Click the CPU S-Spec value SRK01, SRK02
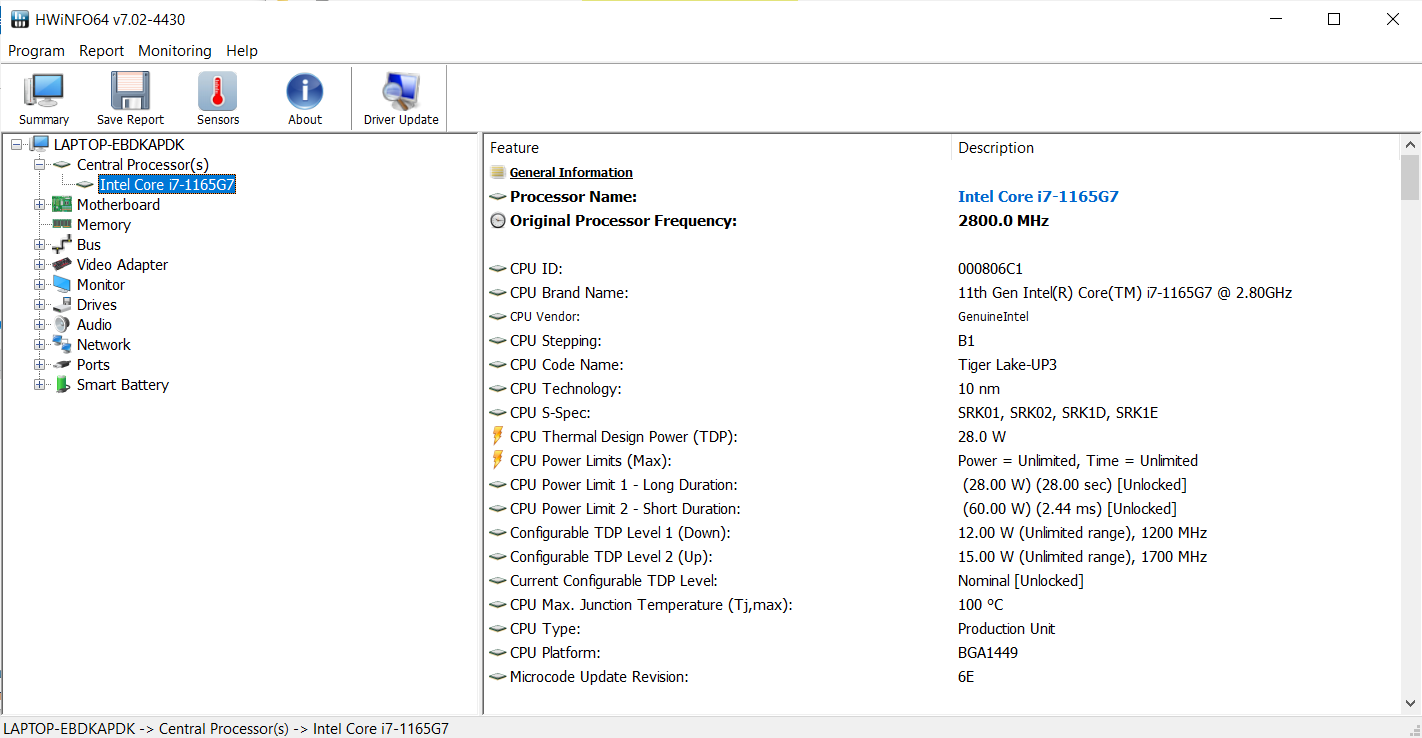 pyautogui.click(x=1058, y=413)
